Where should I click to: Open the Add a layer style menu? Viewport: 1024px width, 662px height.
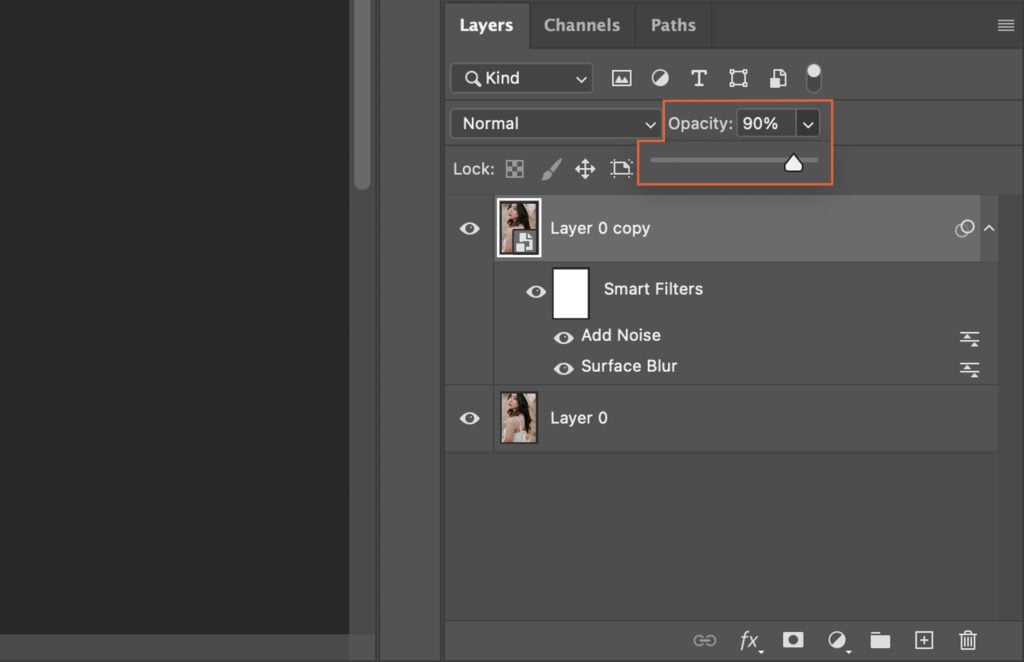[748, 640]
